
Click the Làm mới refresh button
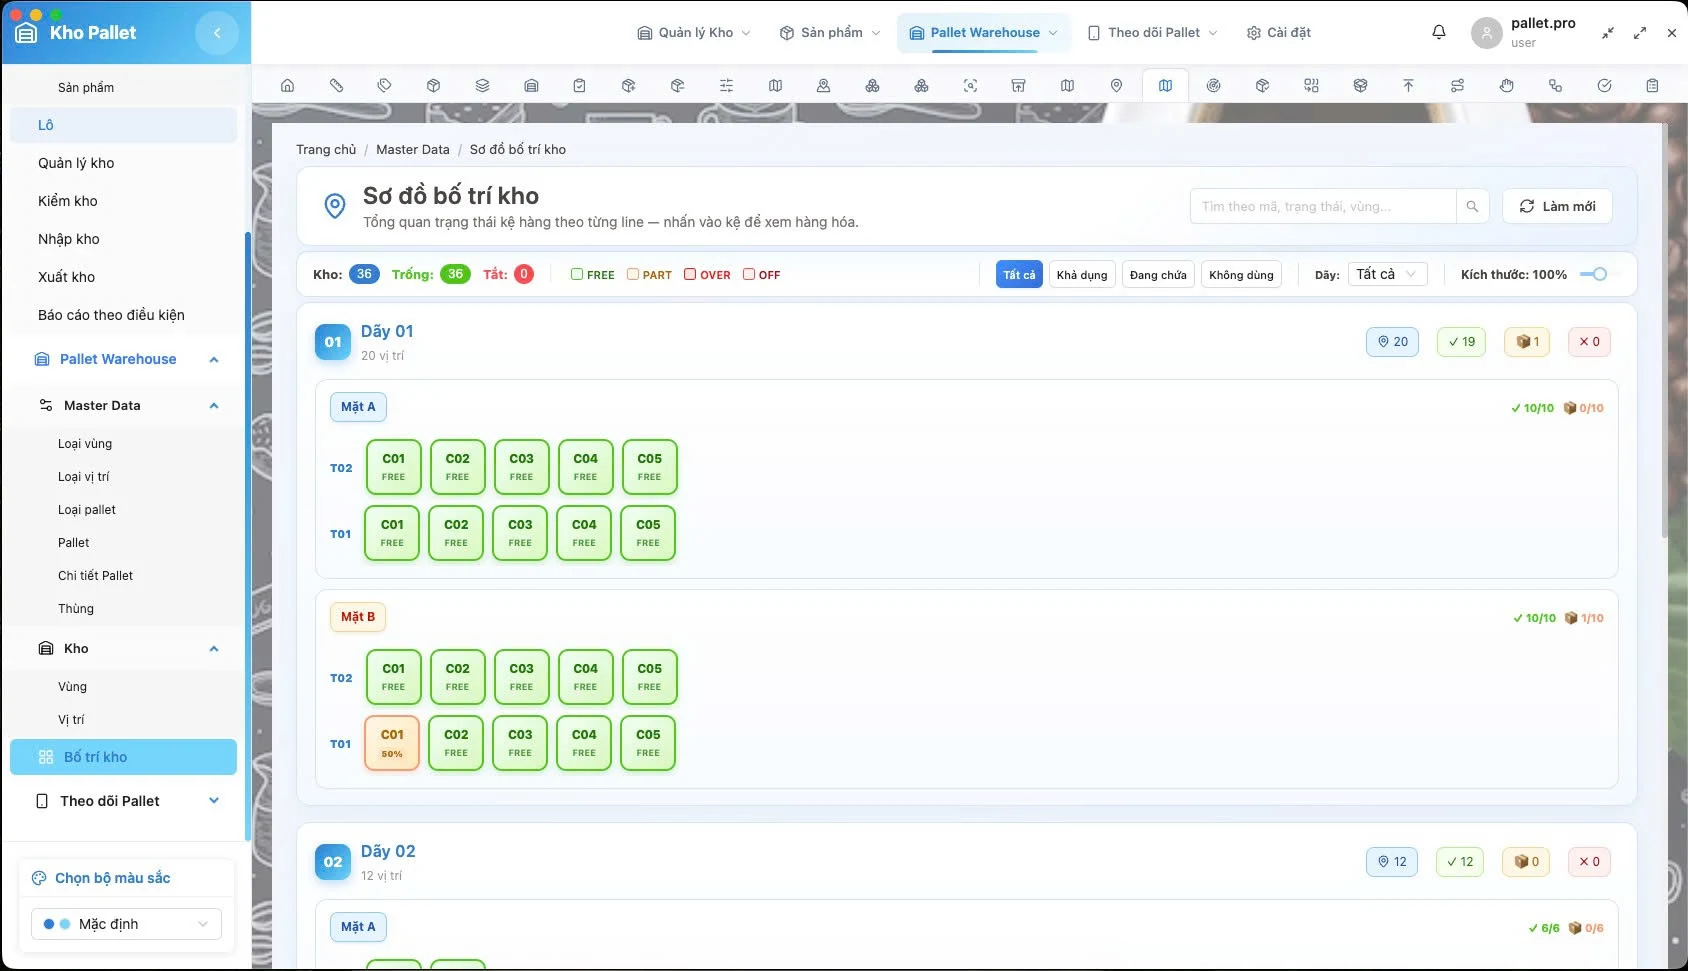click(x=1557, y=206)
